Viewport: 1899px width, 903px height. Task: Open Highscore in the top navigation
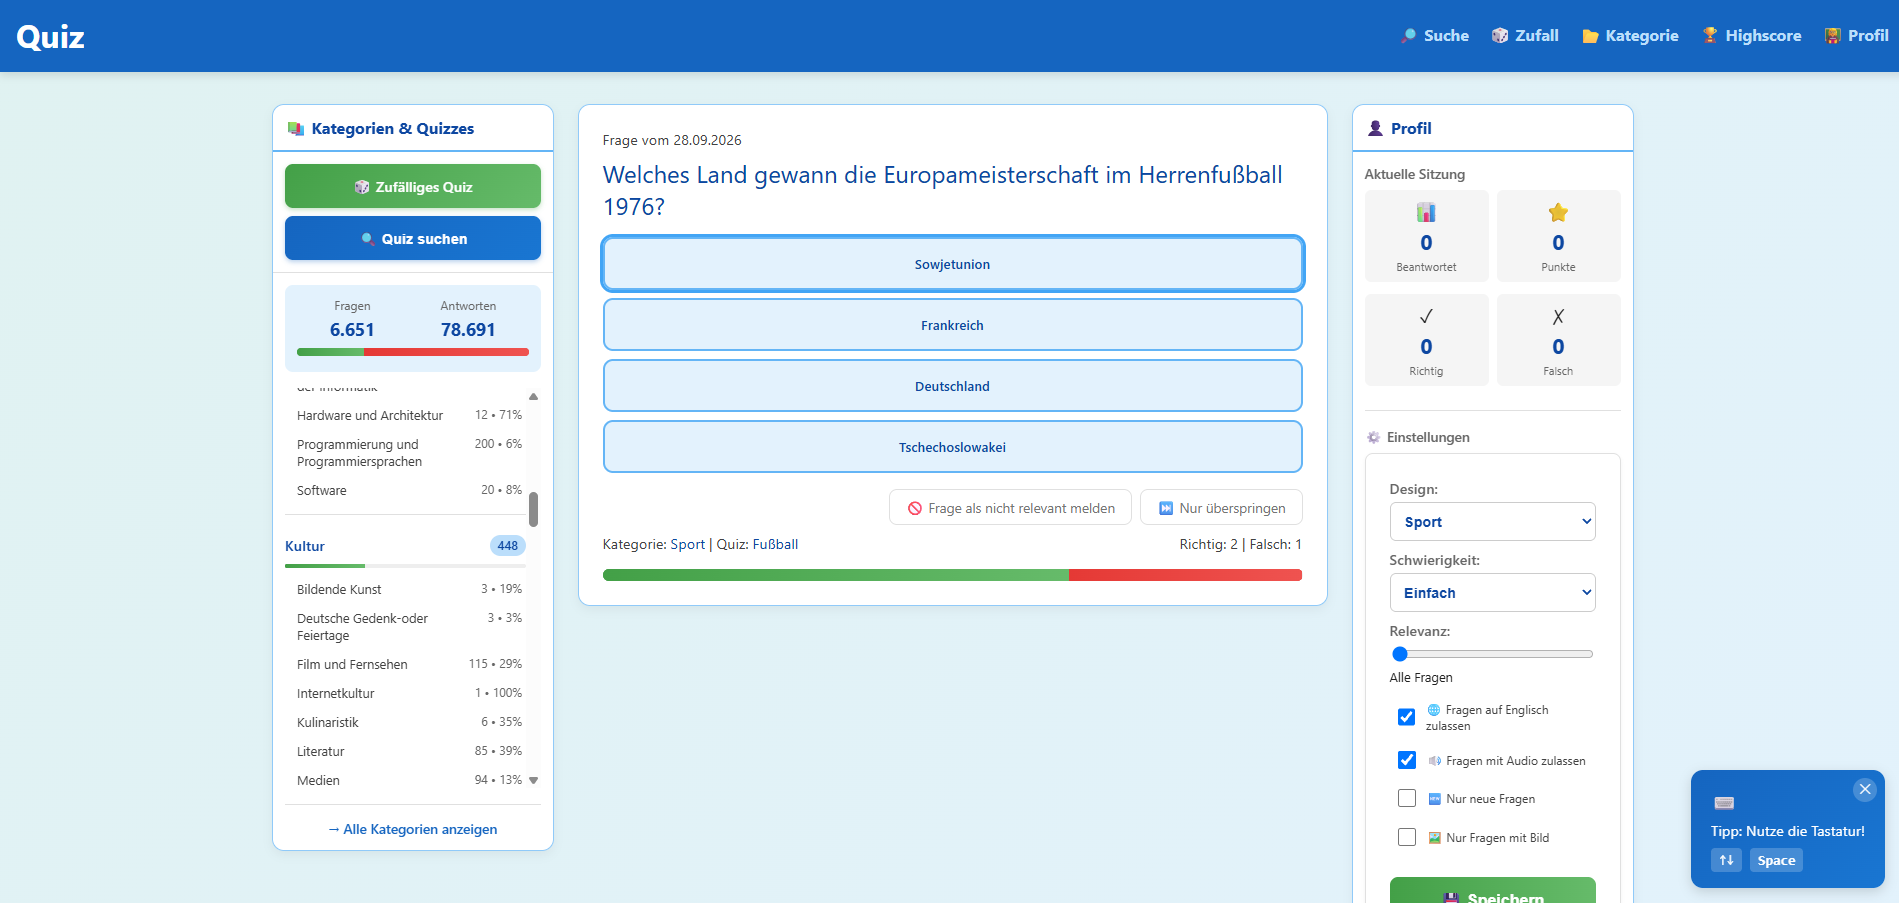(1752, 36)
